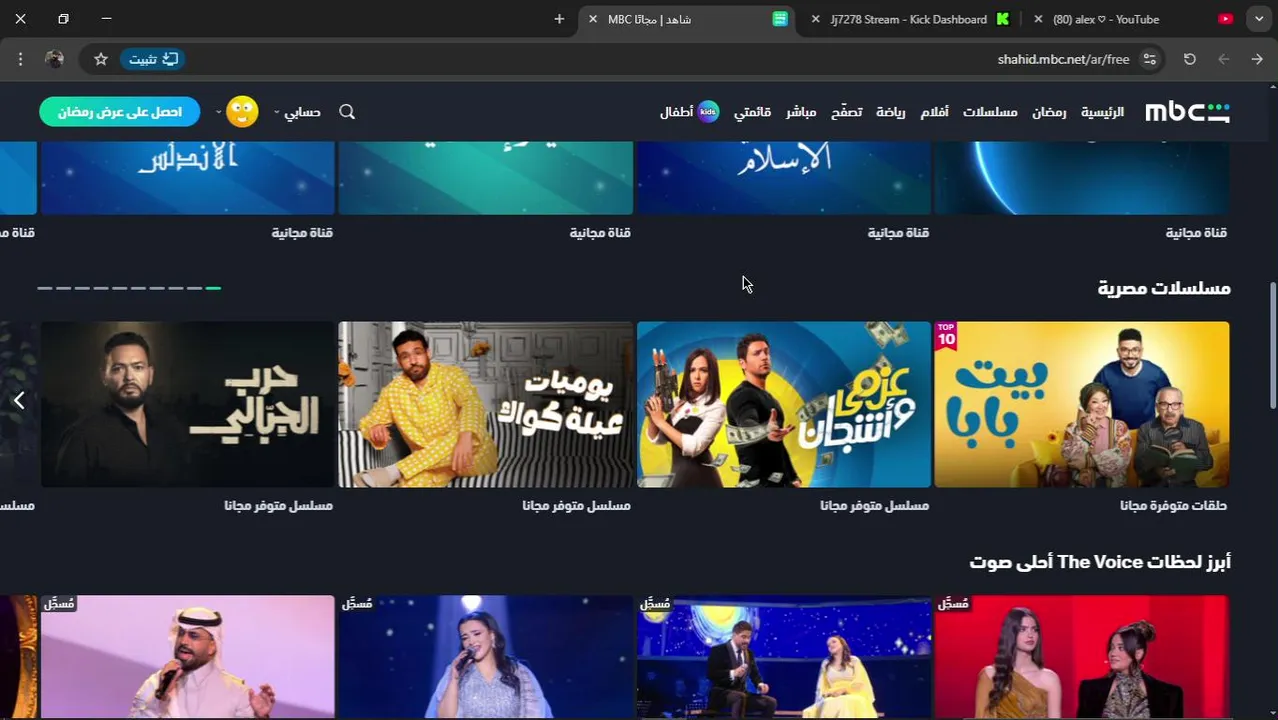This screenshot has height=720, width=1278.
Task: Open the Voice clip with two women on red
Action: point(1081,657)
